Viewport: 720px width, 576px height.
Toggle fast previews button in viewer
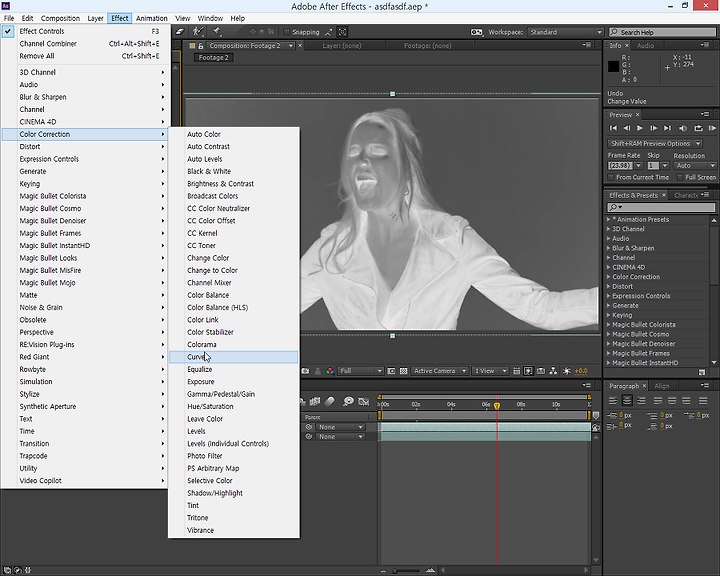529,371
